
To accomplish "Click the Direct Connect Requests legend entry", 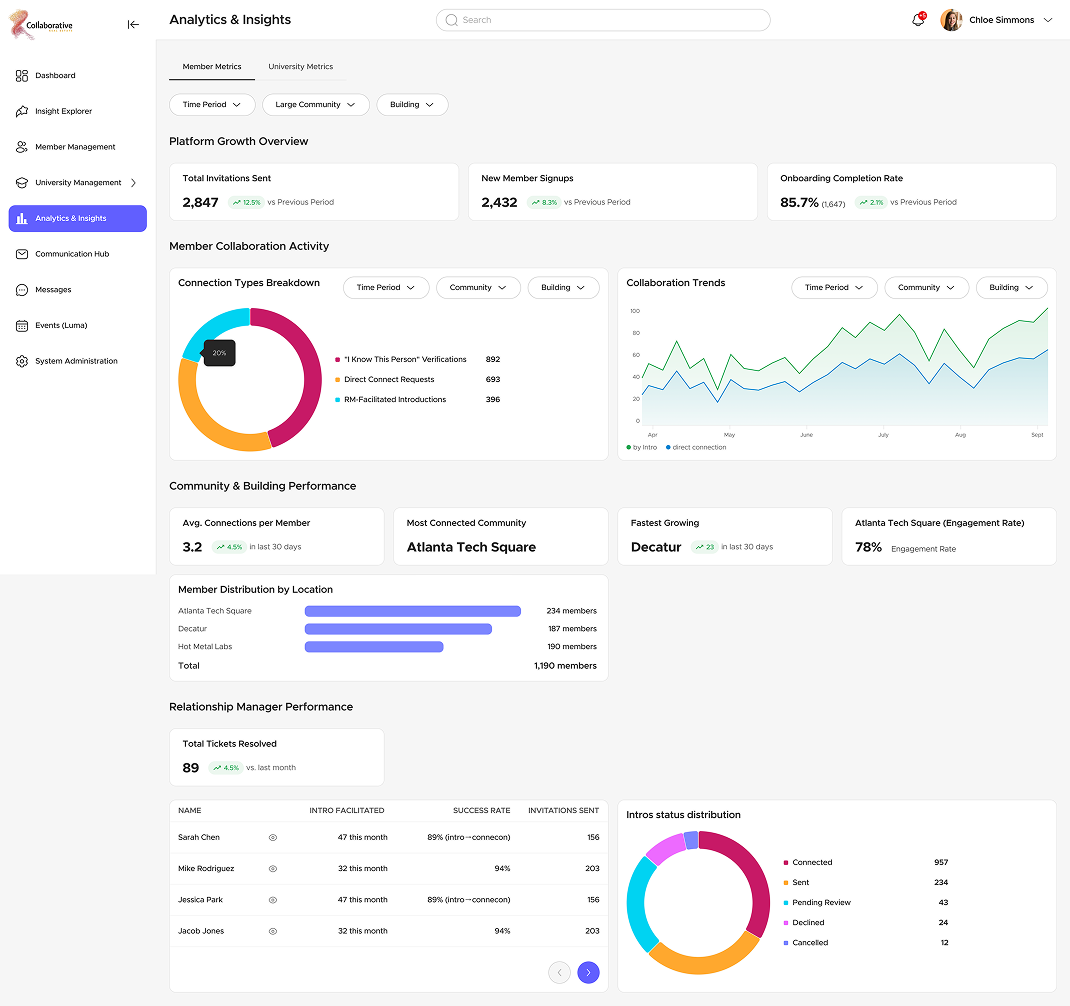I will point(384,379).
